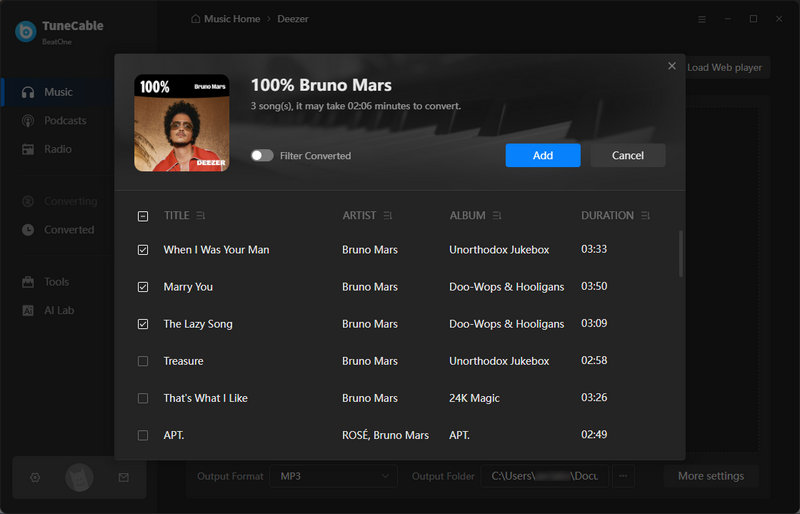Image resolution: width=800 pixels, height=514 pixels.
Task: Sort songs by DURATION column icon
Action: click(x=645, y=216)
